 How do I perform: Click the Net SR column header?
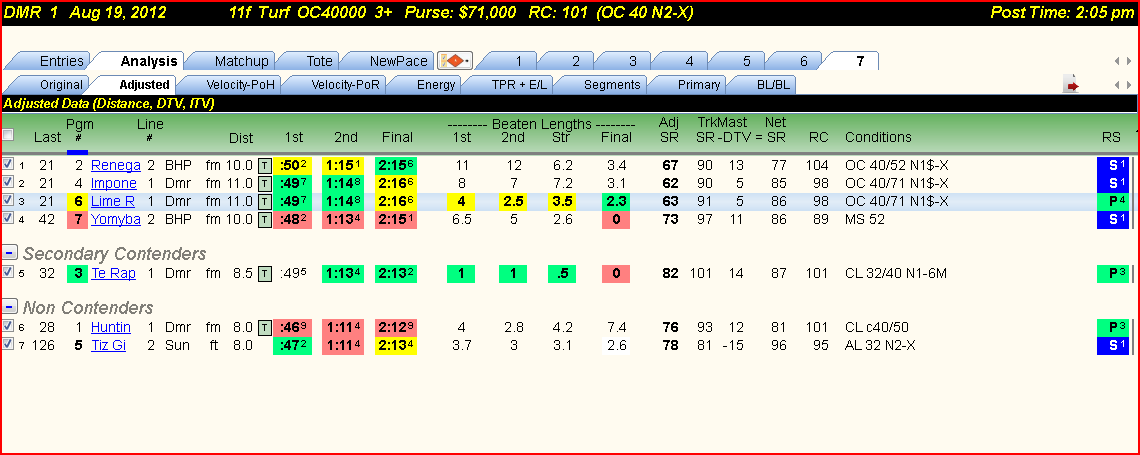pos(778,129)
